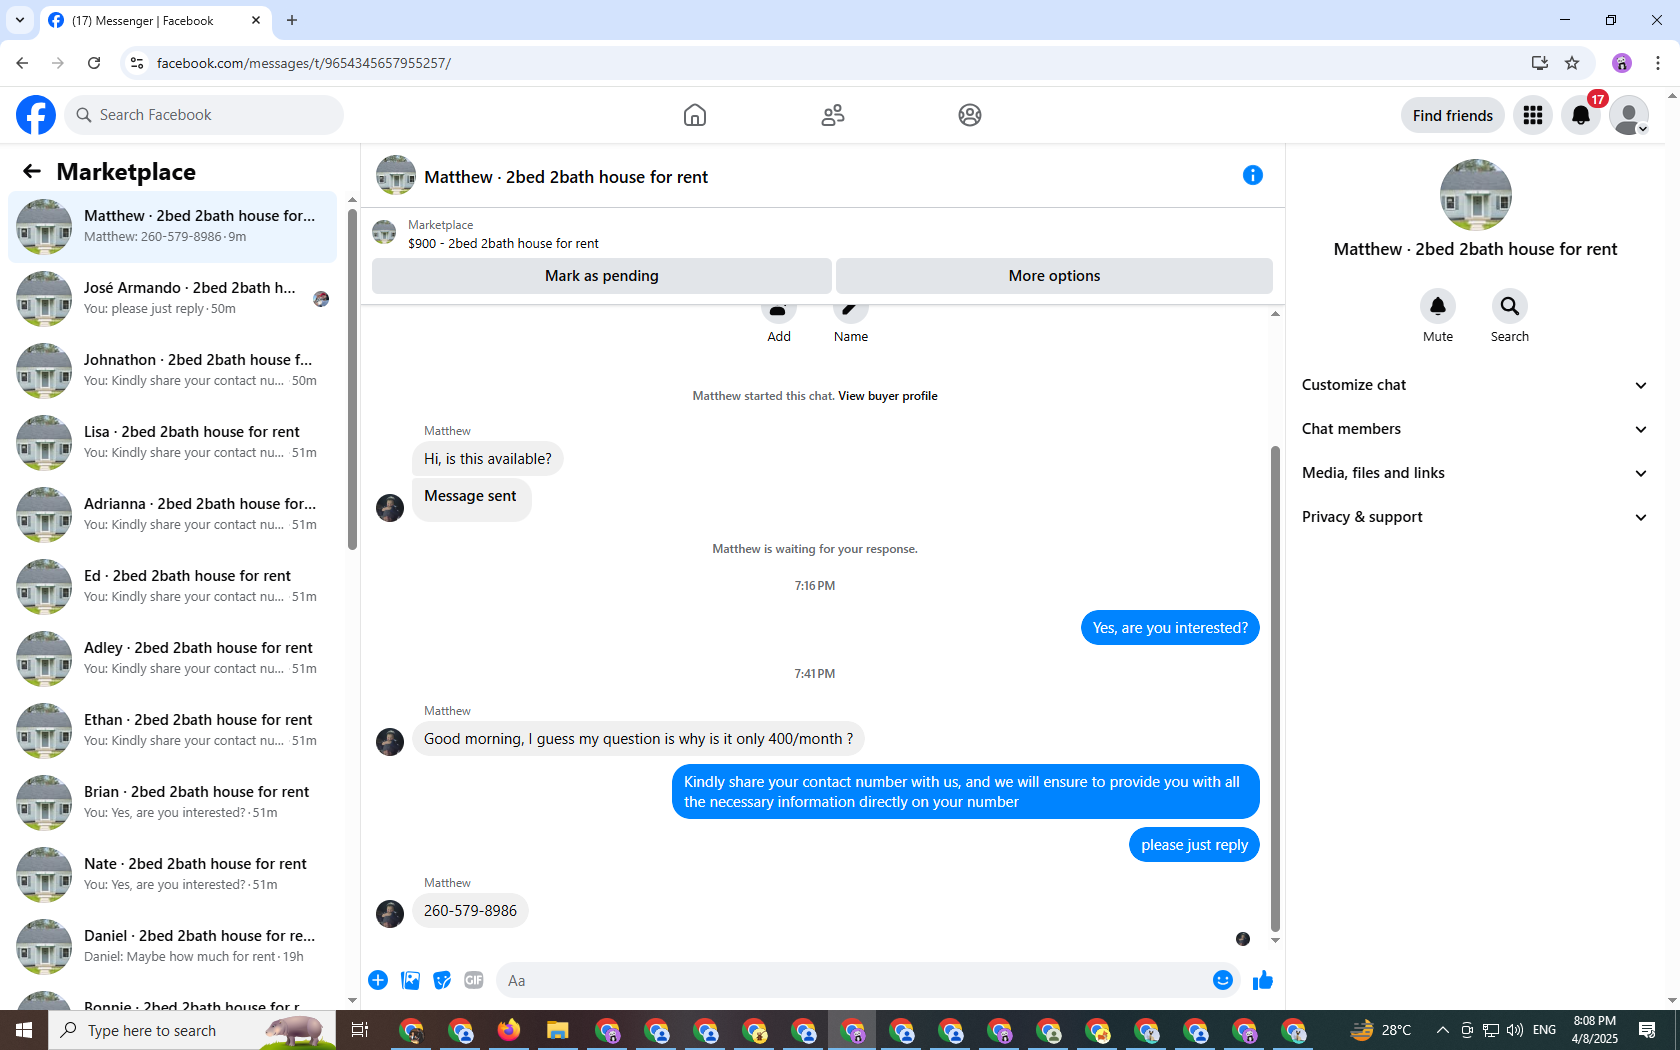This screenshot has width=1680, height=1050.
Task: Open Ed conversation
Action: point(172,587)
